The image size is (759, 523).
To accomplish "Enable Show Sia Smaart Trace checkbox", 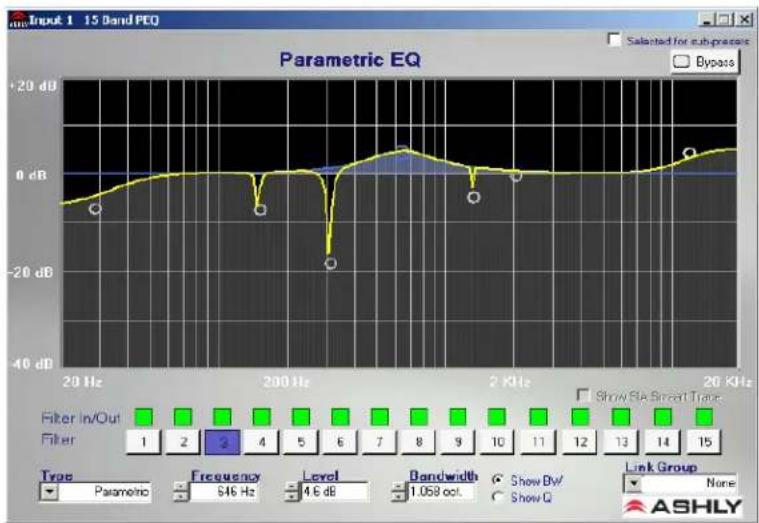I will tap(584, 396).
